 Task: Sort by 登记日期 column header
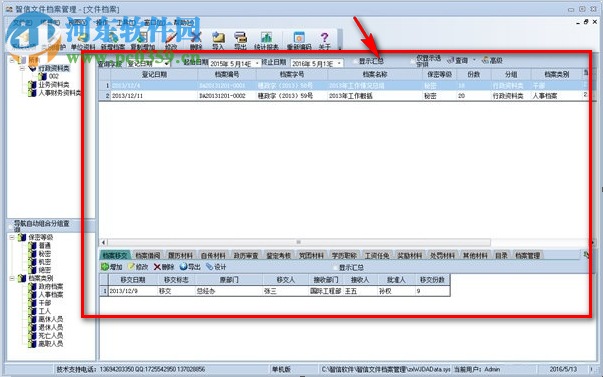154,74
